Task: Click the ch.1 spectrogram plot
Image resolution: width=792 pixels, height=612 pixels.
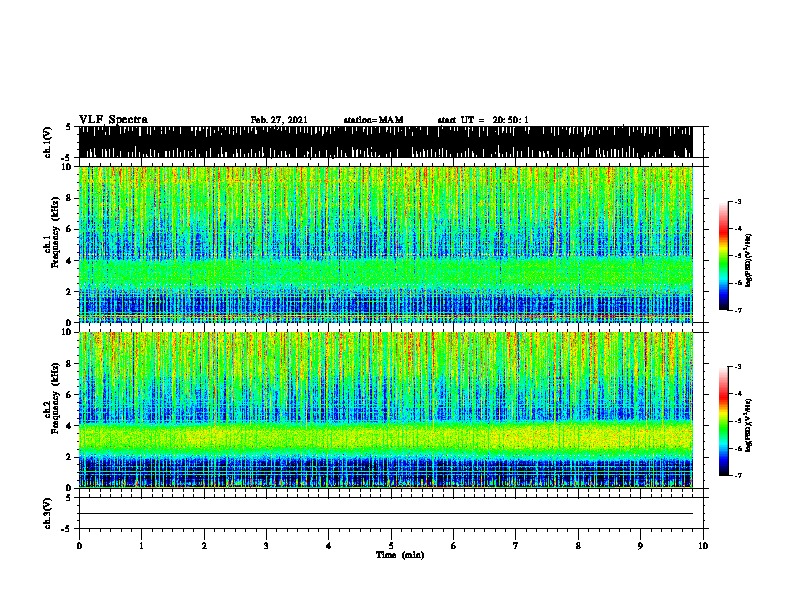Action: click(386, 244)
